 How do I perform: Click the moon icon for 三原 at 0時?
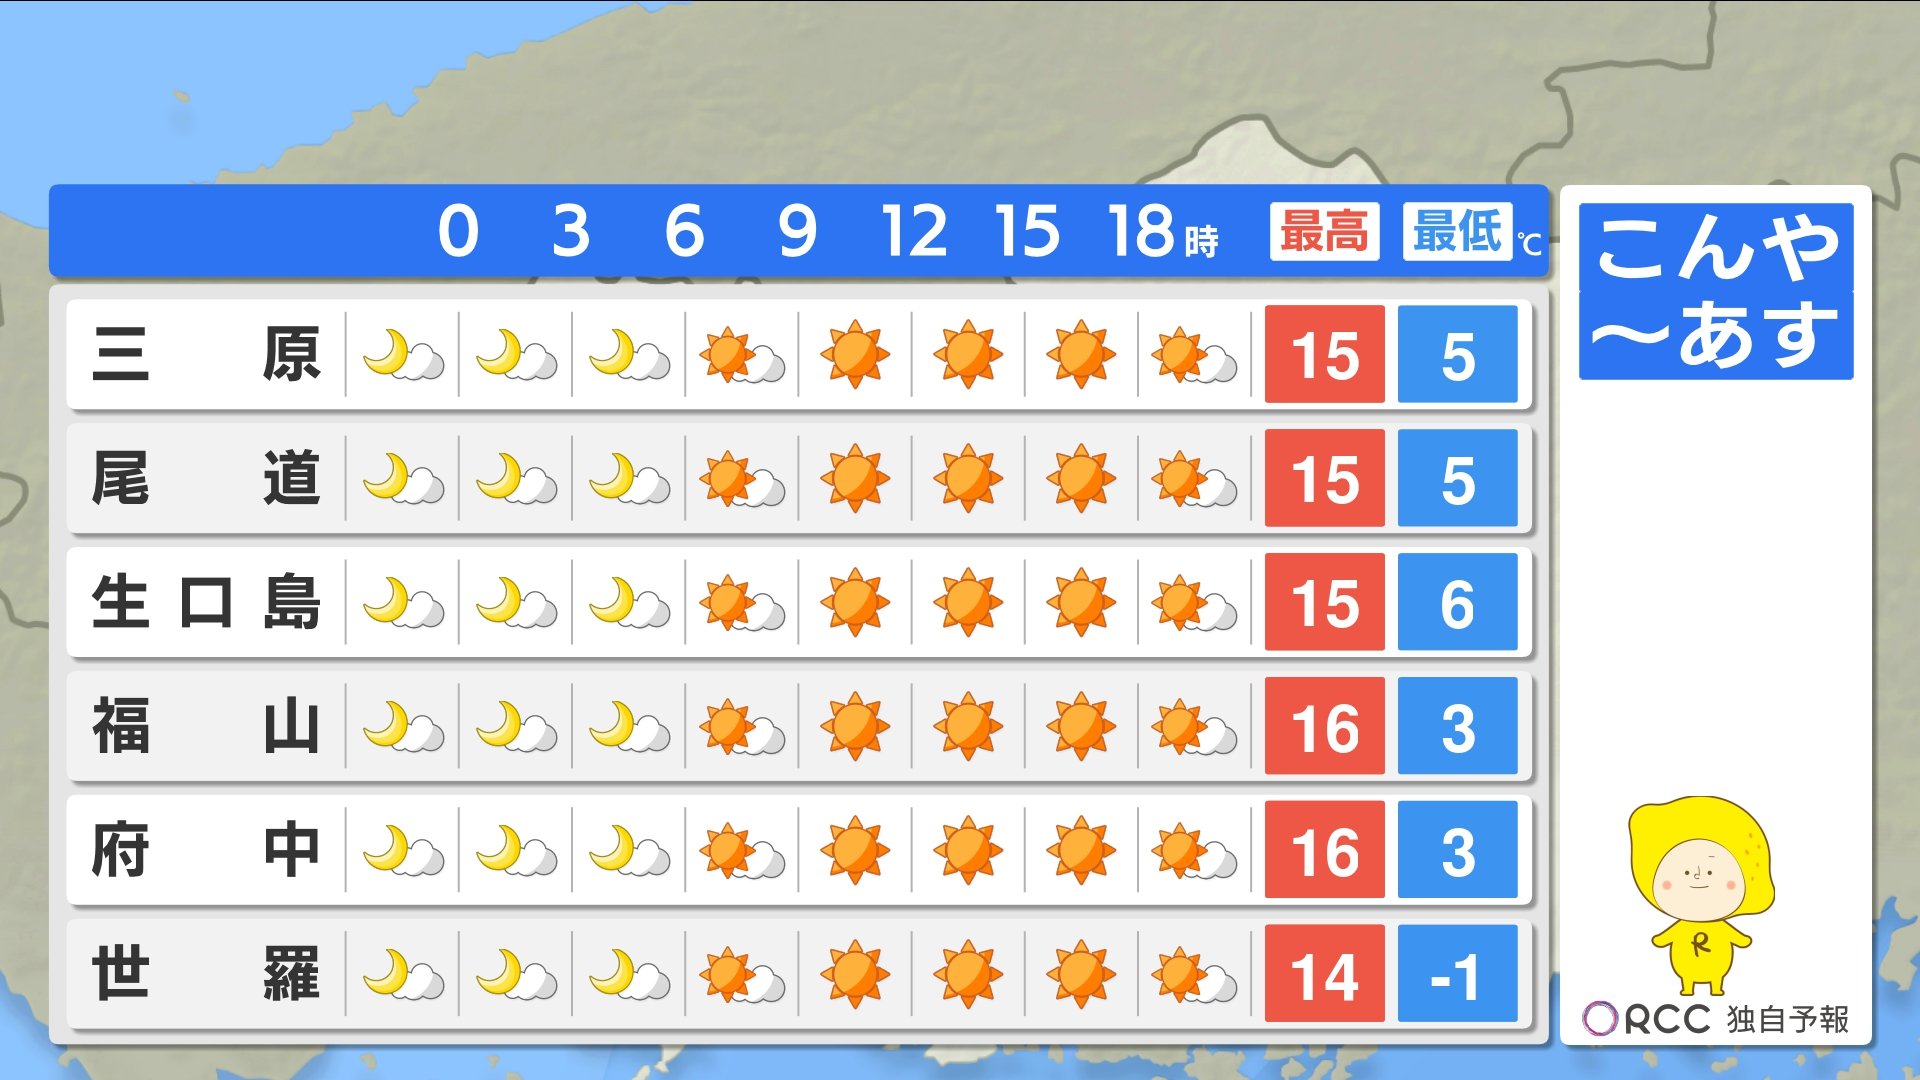402,355
